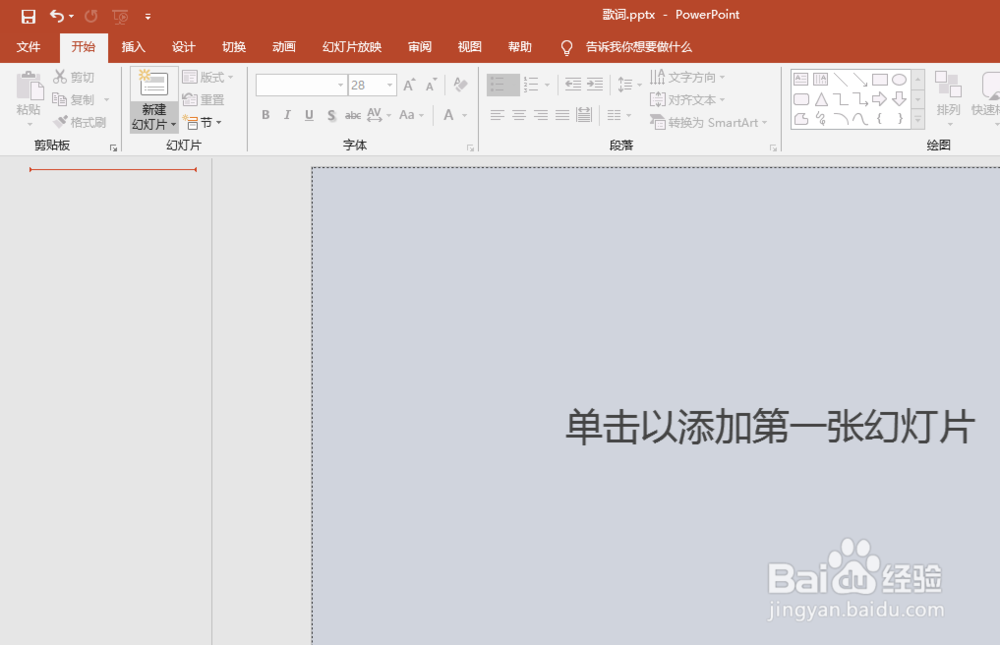Open the 文件 menu
The height and width of the screenshot is (645, 1000).
click(x=29, y=47)
